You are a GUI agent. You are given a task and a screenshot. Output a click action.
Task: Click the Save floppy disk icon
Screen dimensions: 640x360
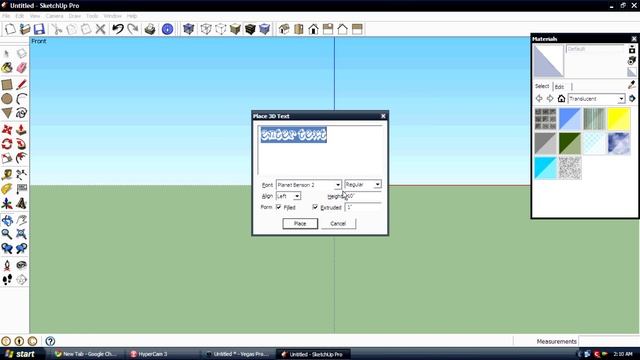coord(39,29)
